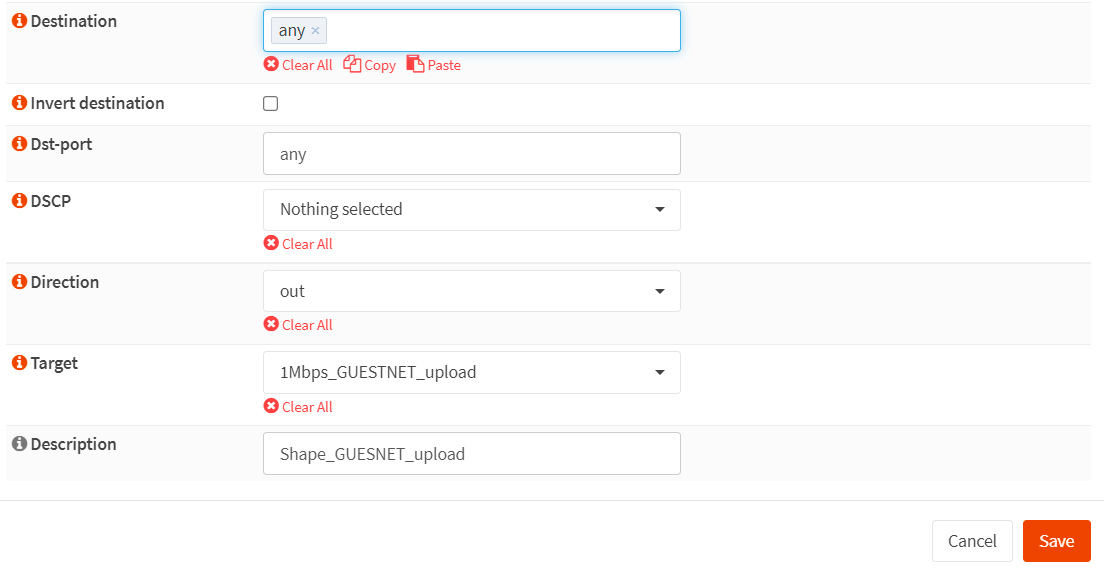Show help for the Dst-port field
The image size is (1104, 575).
19,144
